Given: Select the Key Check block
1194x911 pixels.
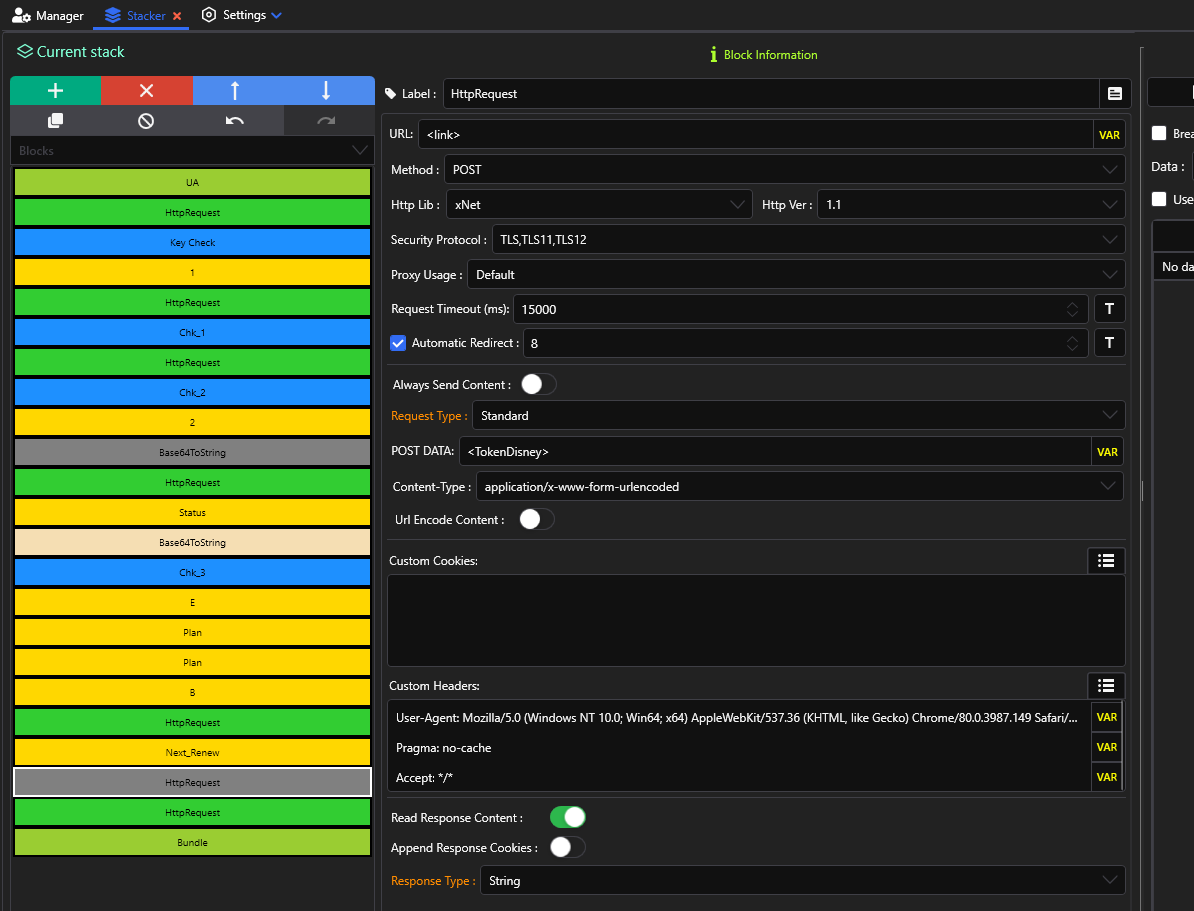Looking at the screenshot, I should pos(193,242).
